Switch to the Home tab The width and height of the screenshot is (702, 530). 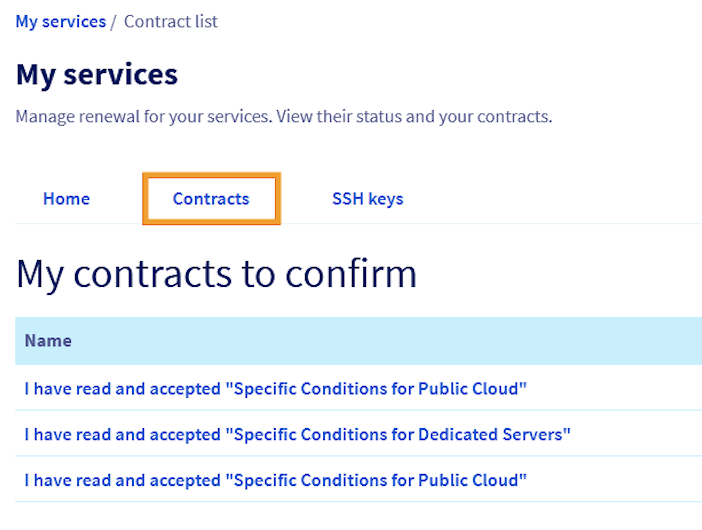pyautogui.click(x=66, y=198)
